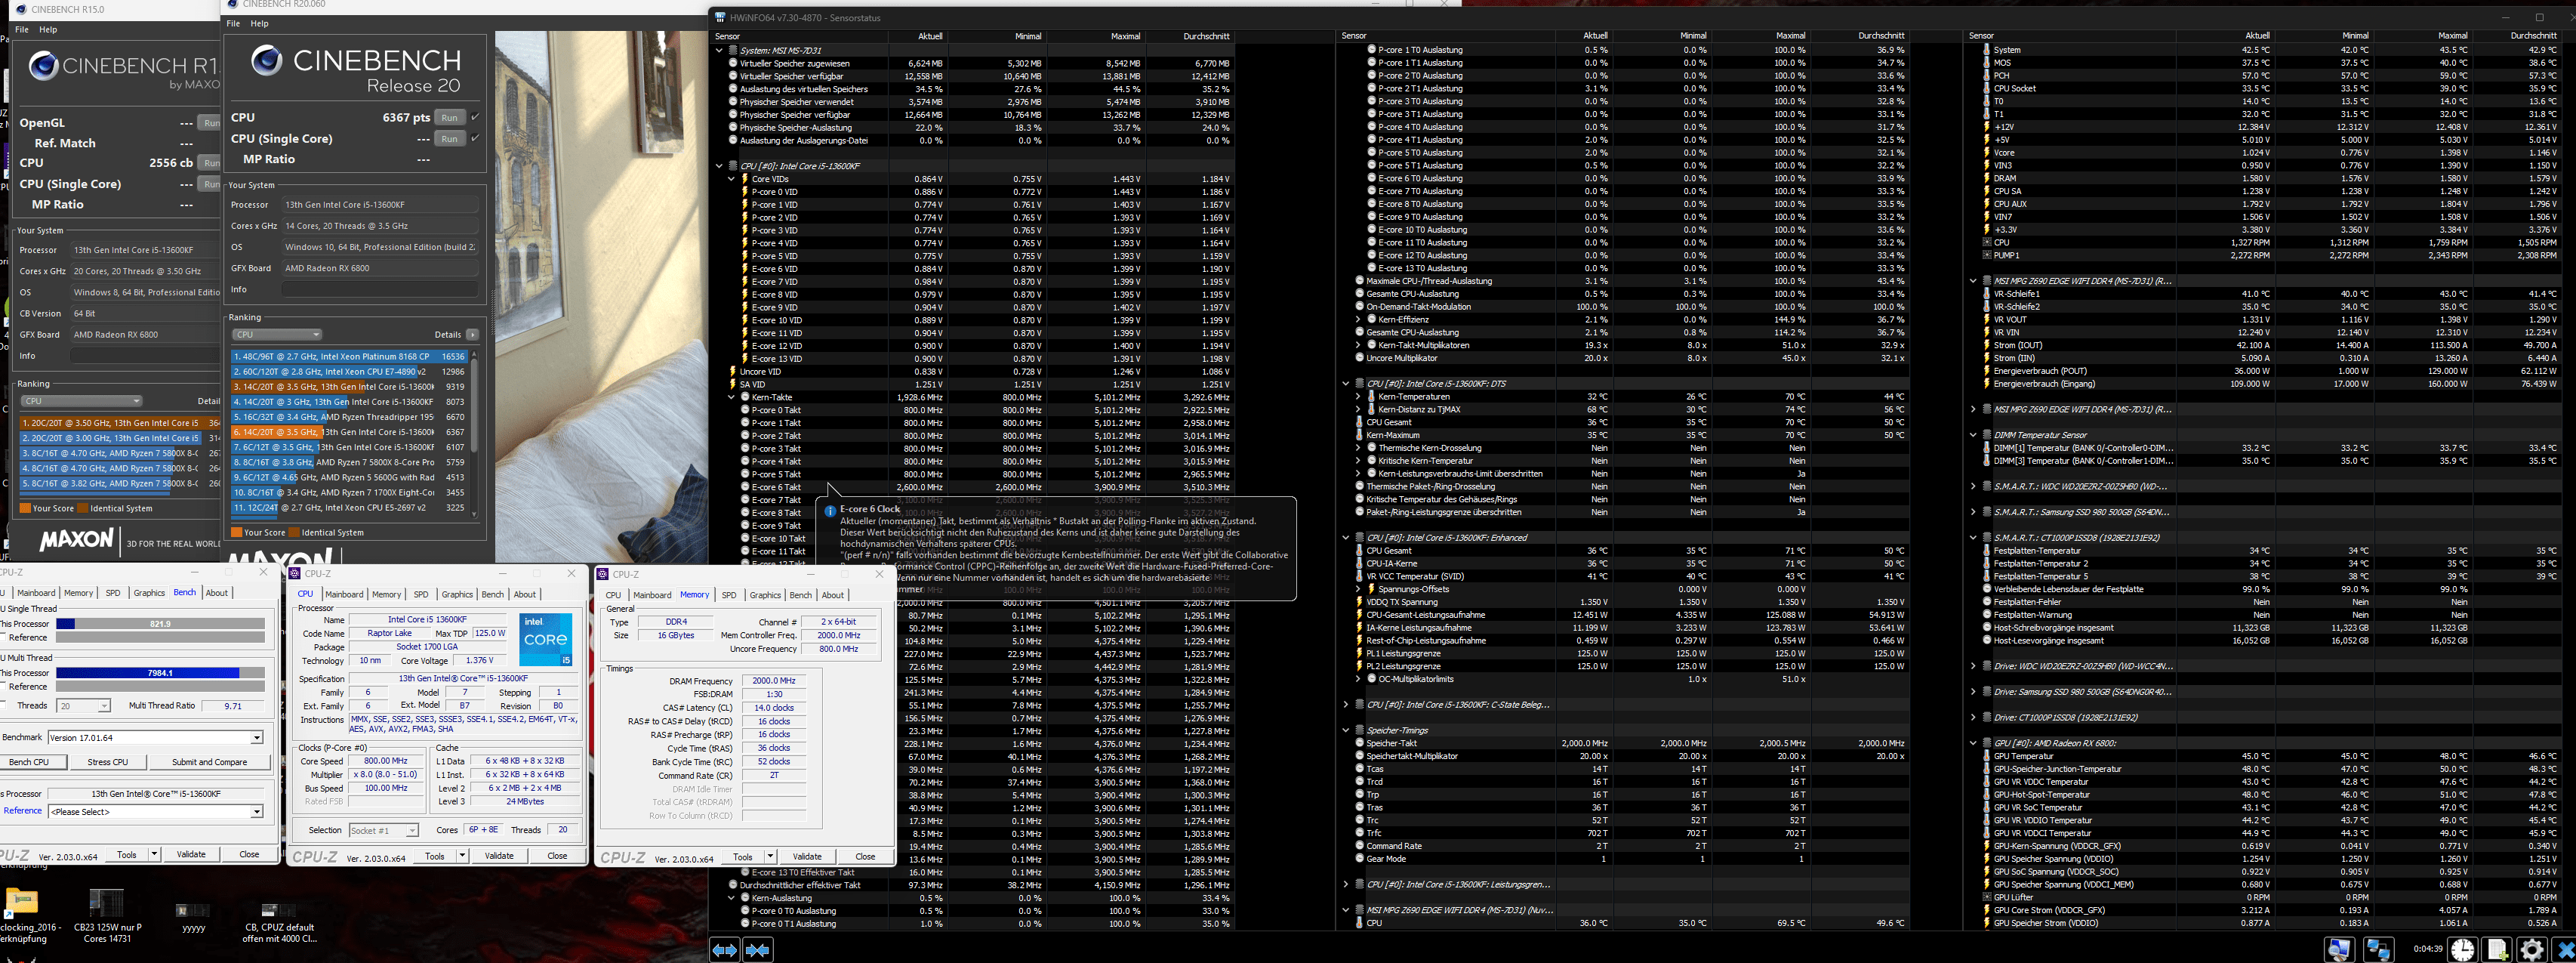Click the Single Thread 821.9 progress bar
The height and width of the screenshot is (963, 2576).
(x=160, y=624)
